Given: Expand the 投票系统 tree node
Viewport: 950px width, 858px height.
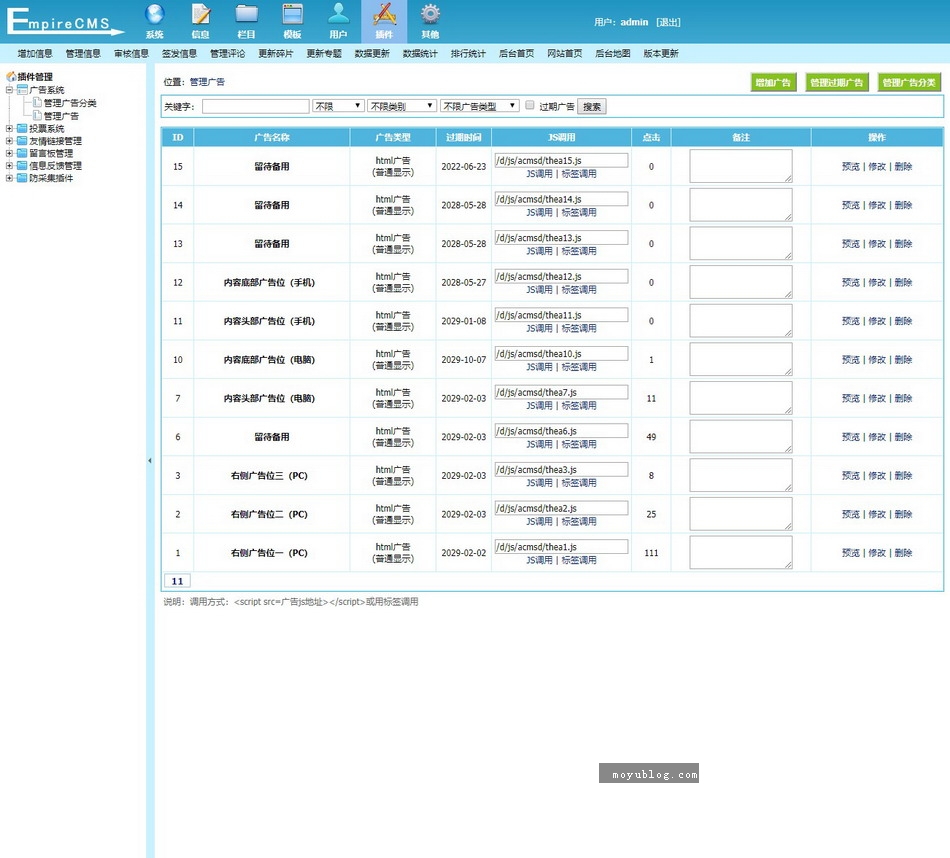Looking at the screenshot, I should pos(9,128).
